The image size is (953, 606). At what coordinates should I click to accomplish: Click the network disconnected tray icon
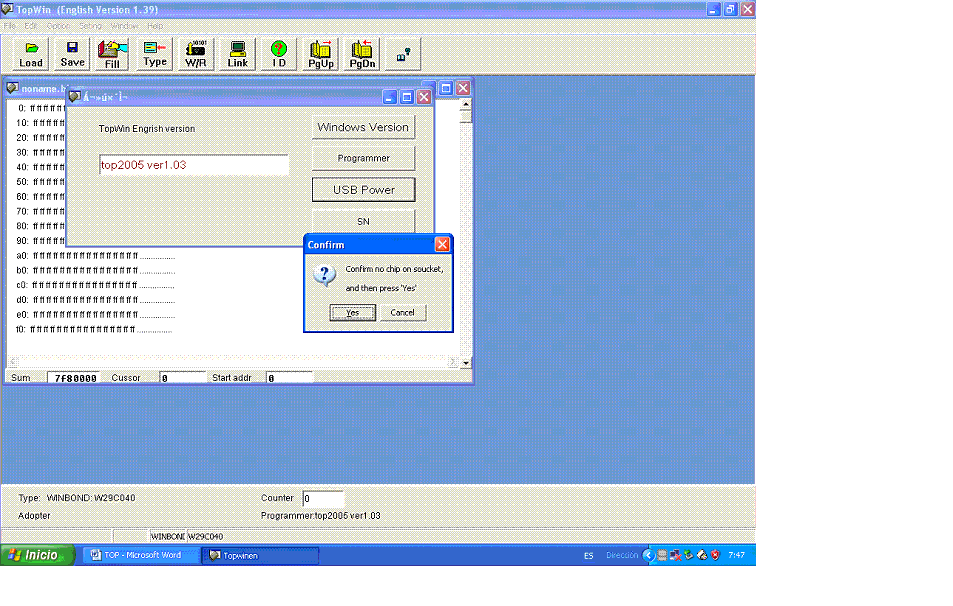tap(675, 555)
